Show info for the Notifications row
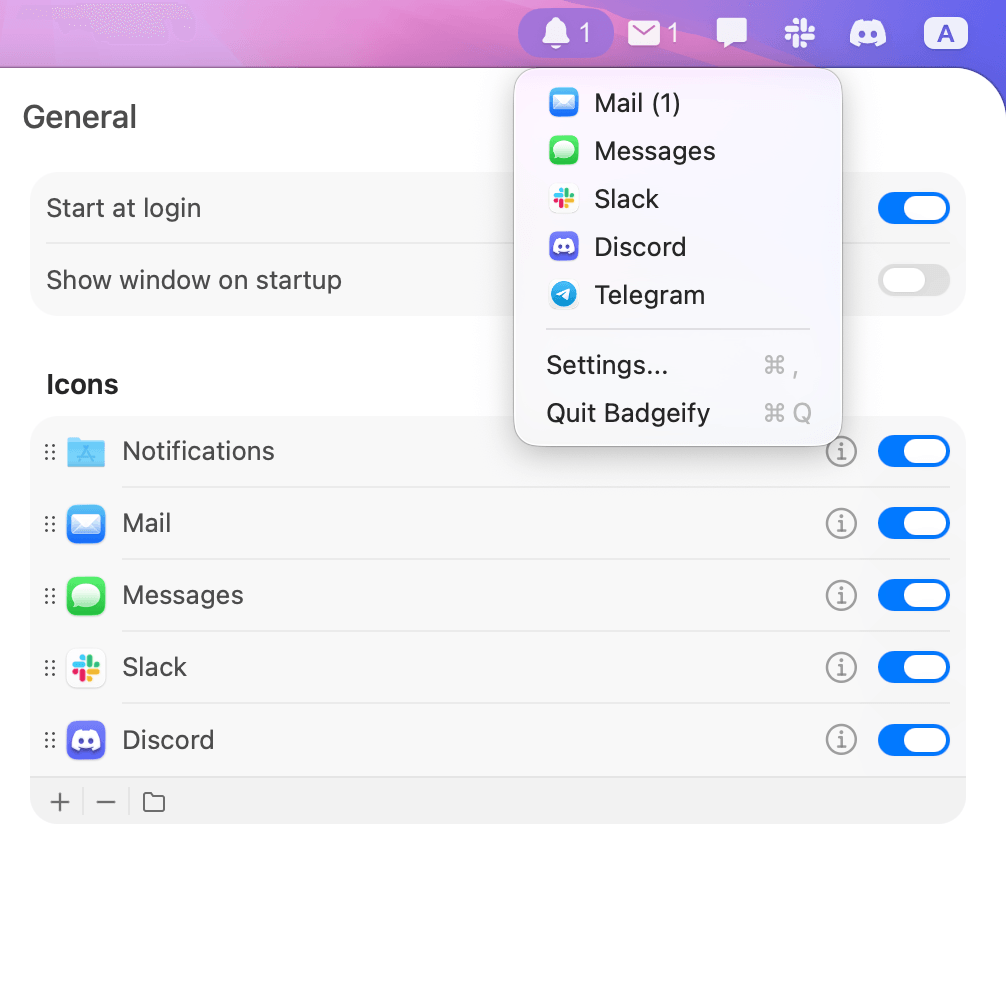Viewport: 1006px width, 1006px height. pyautogui.click(x=841, y=451)
